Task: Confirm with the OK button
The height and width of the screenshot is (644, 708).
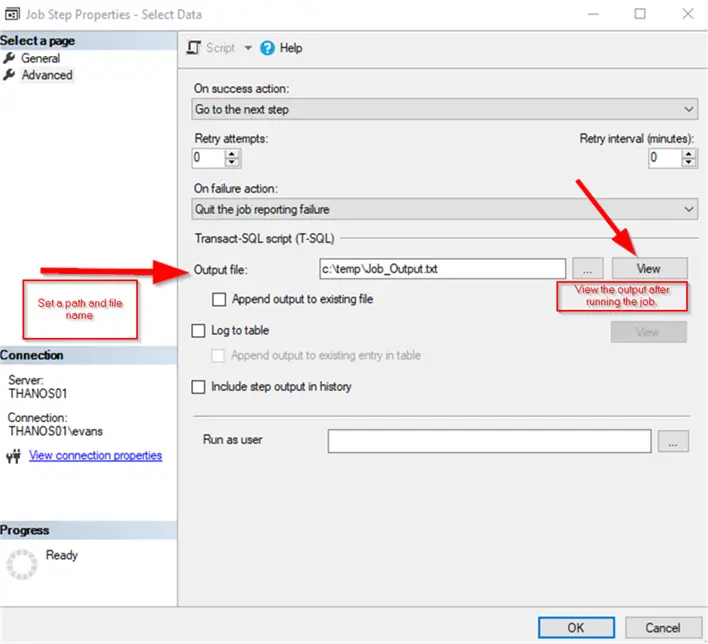Action: pos(576,628)
